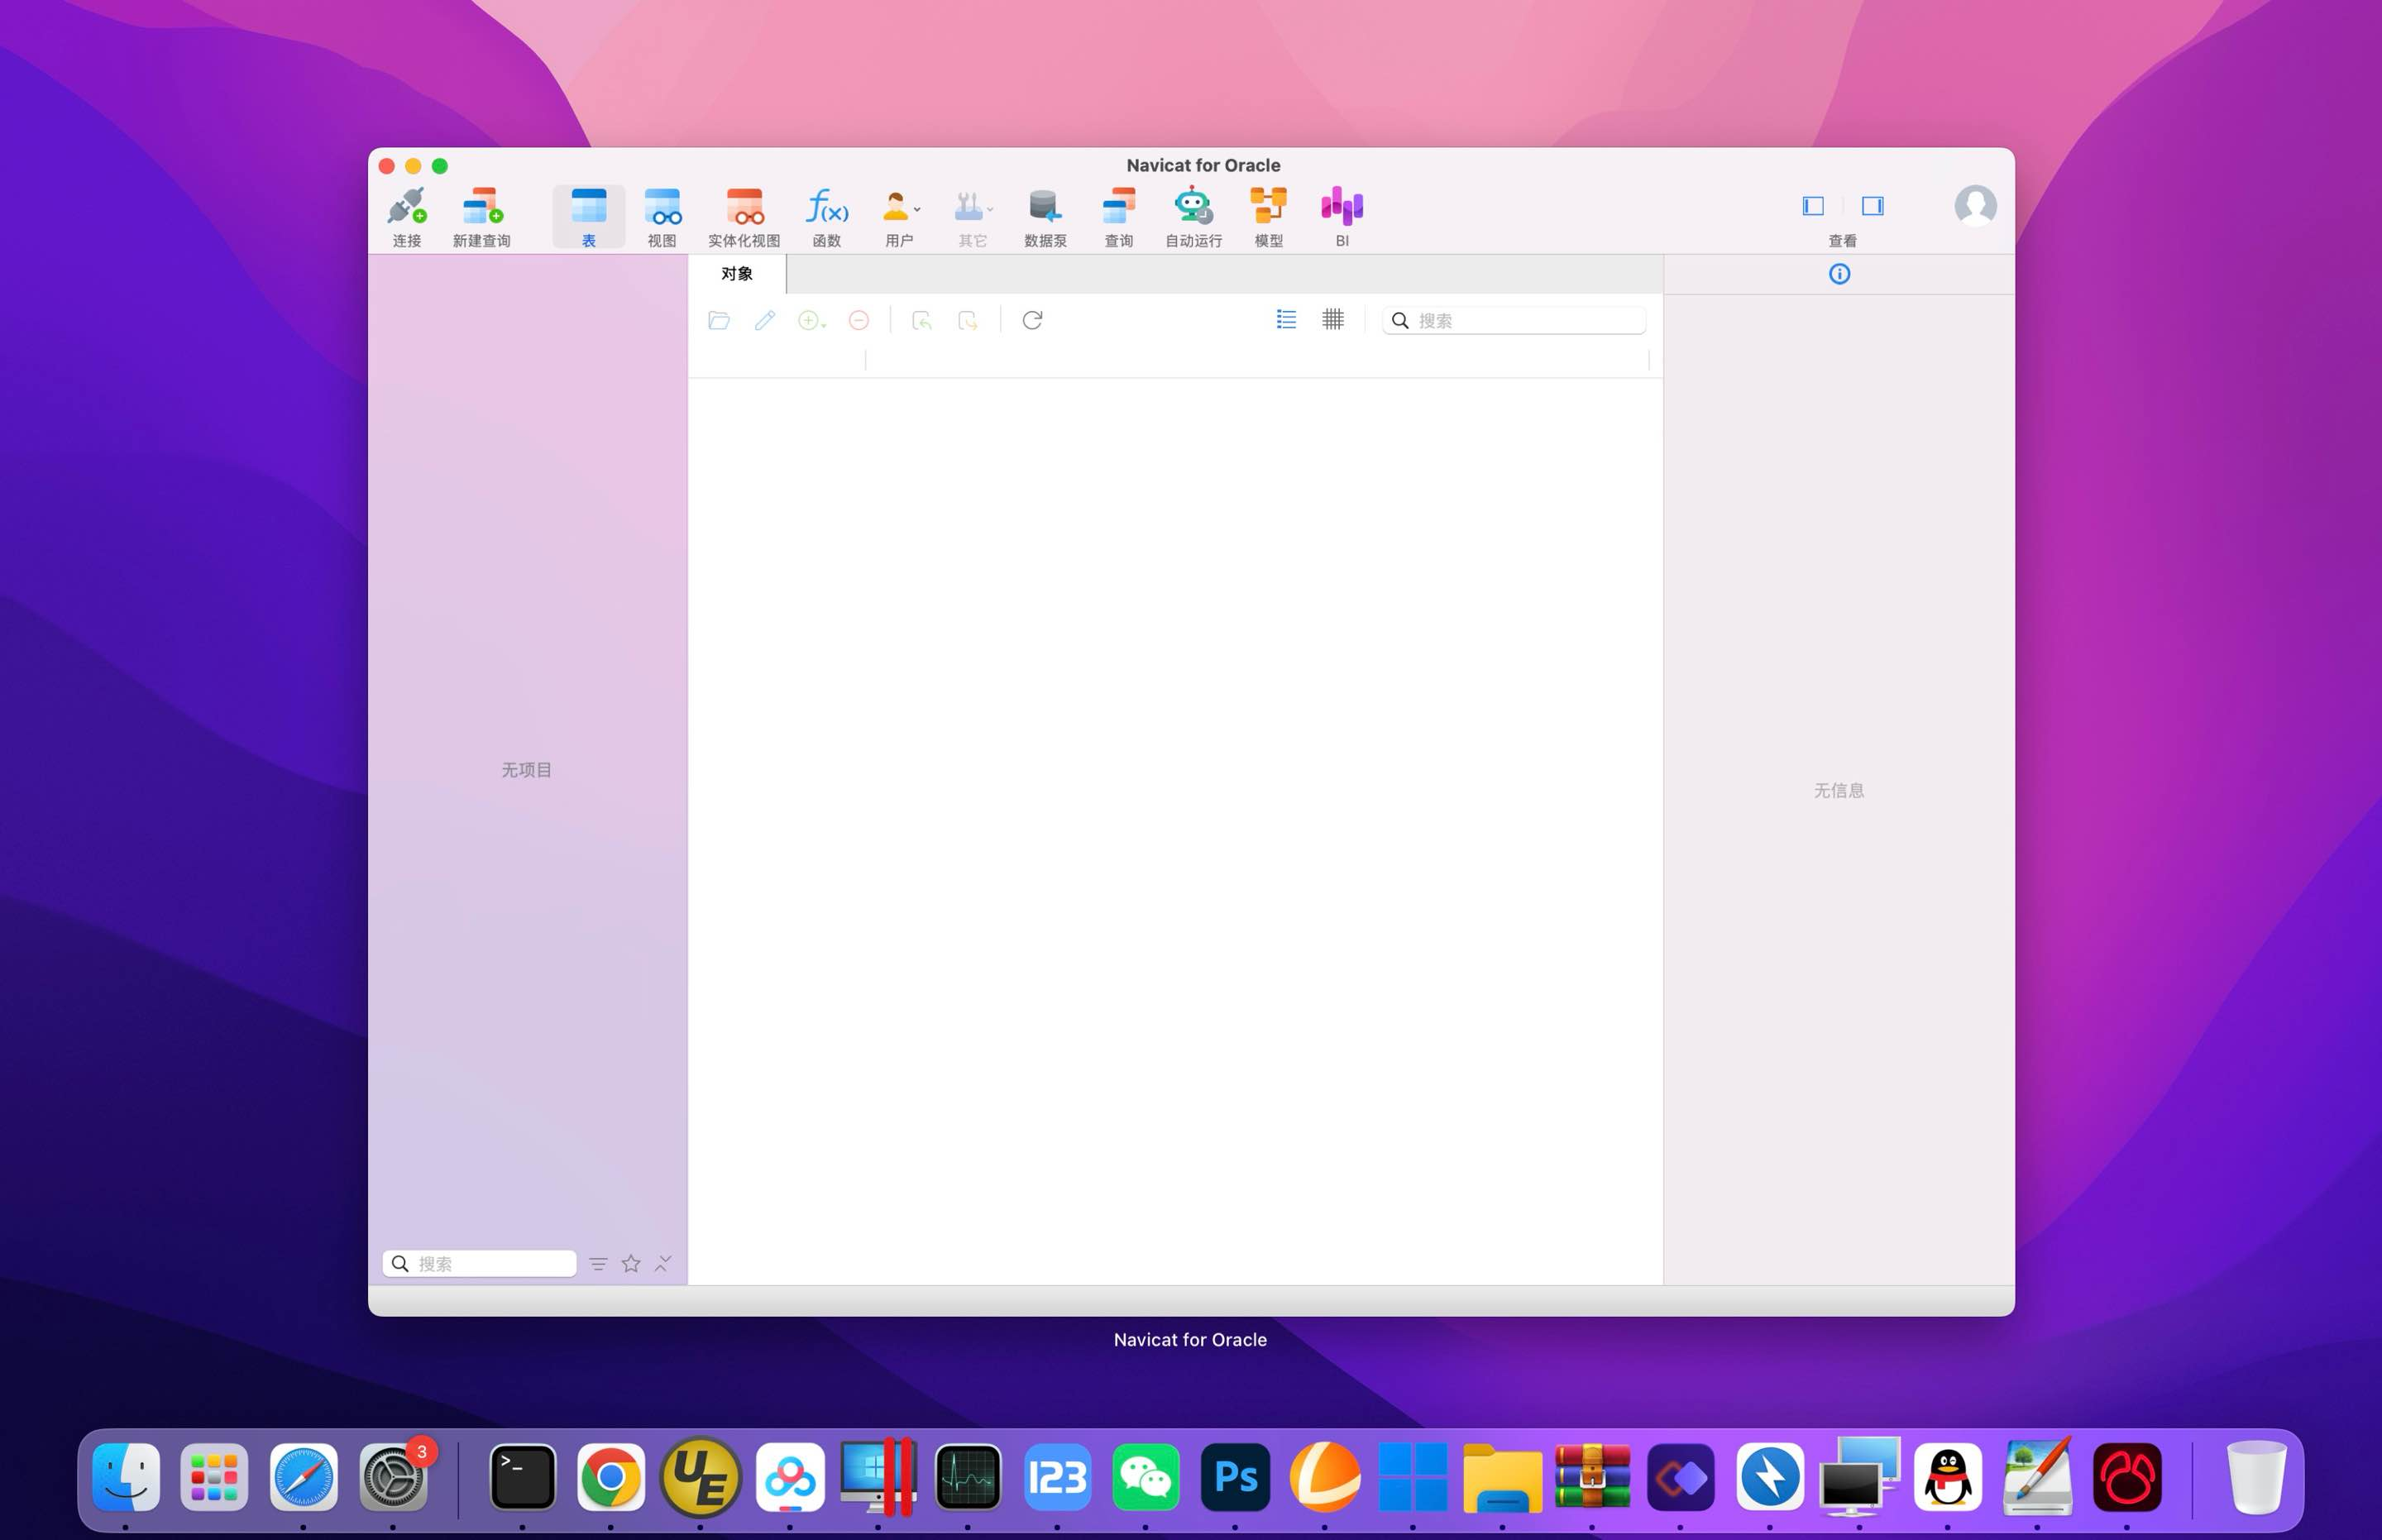Open New Query (新建查询) from the toolbar
Image resolution: width=2382 pixels, height=1540 pixels.
coord(482,206)
